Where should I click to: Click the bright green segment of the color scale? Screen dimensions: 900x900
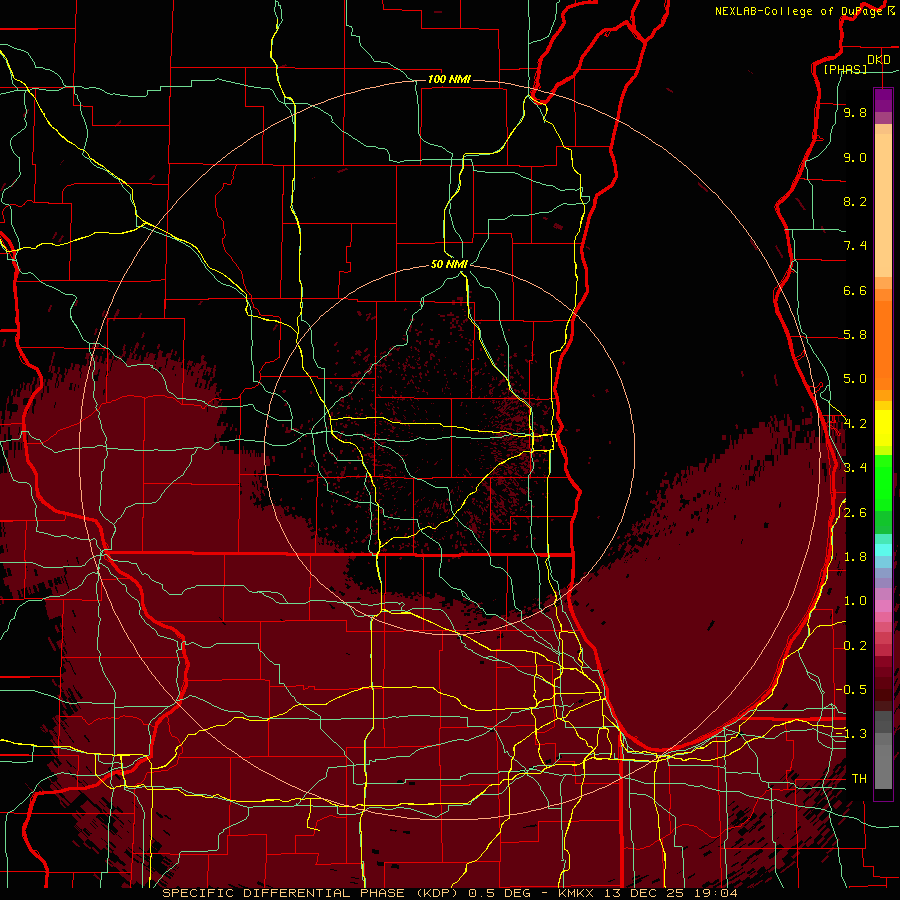click(883, 482)
